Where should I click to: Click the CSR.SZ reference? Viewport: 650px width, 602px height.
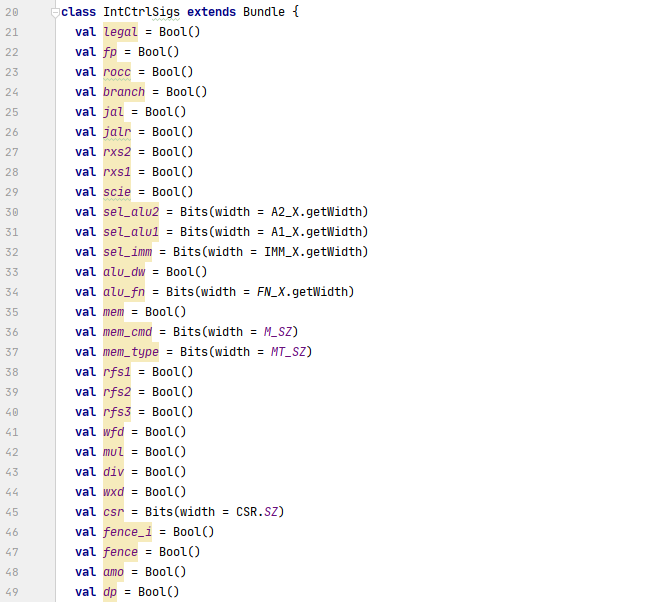tap(260, 512)
